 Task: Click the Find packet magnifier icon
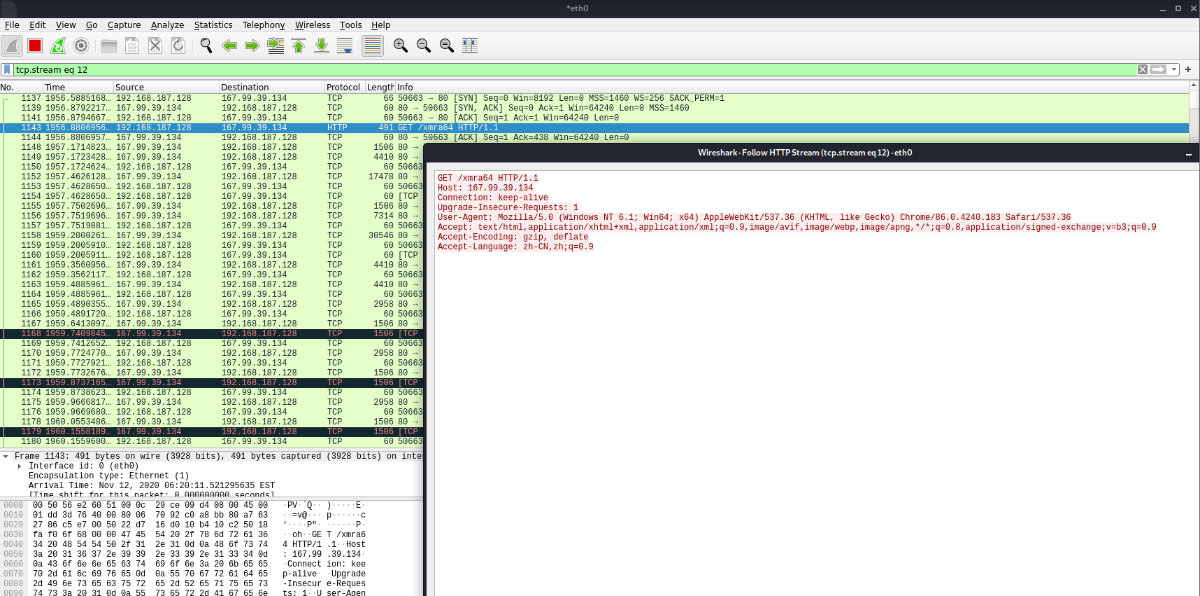(206, 45)
